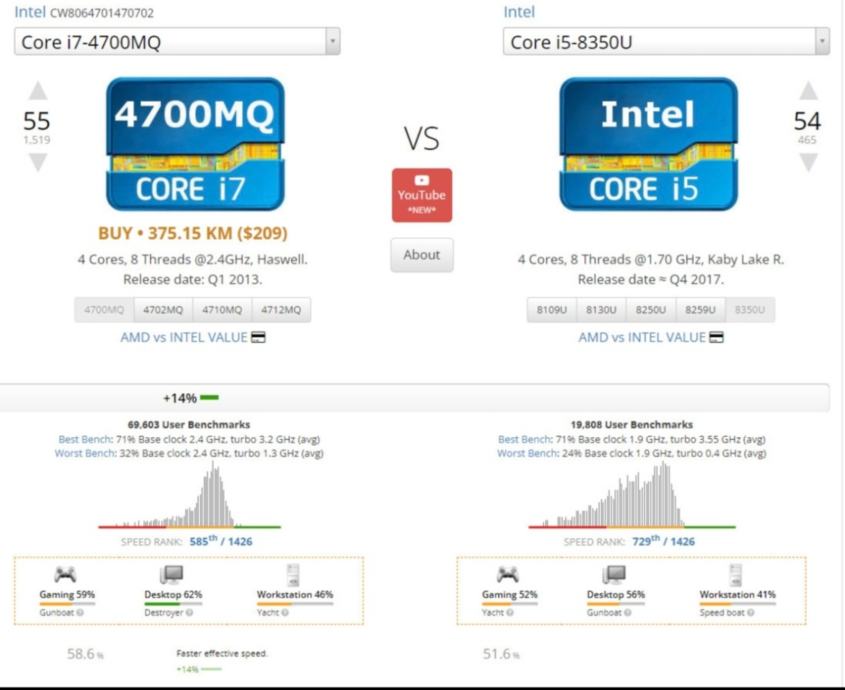Click the Workstation 46% tower icon
Viewport: 845px width, 690px height.
294,574
